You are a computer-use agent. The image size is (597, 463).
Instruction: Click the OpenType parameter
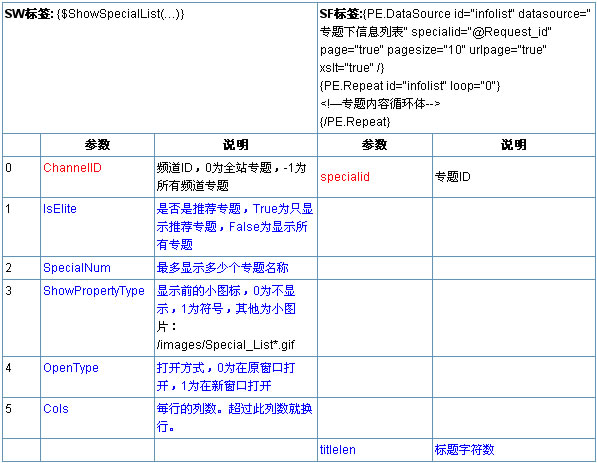point(71,368)
